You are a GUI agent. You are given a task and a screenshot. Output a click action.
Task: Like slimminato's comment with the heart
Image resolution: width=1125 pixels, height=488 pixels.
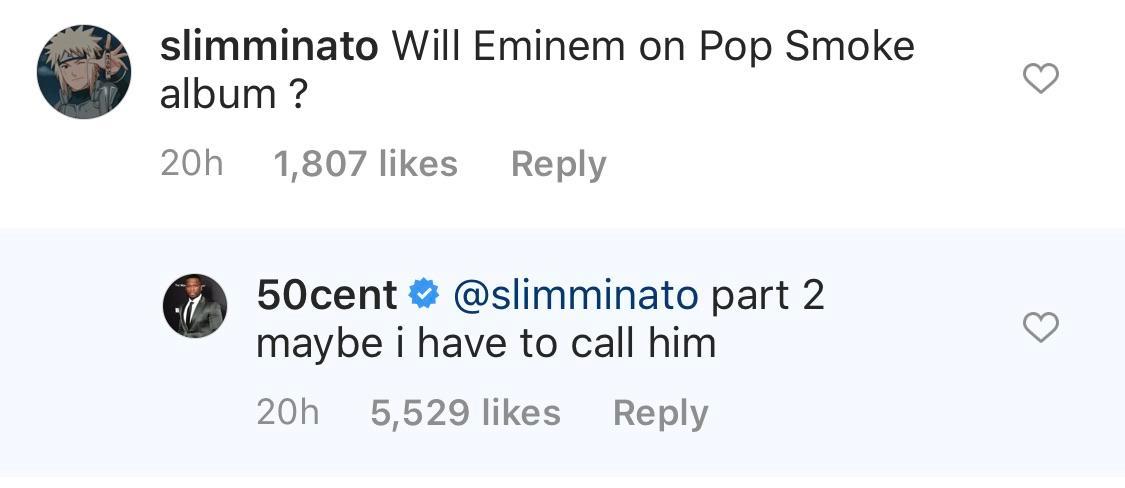pyautogui.click(x=1041, y=79)
